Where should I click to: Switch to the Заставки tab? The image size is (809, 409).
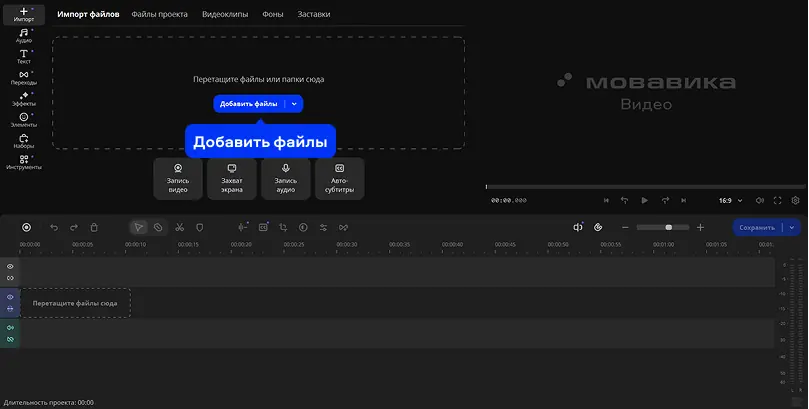tap(314, 14)
